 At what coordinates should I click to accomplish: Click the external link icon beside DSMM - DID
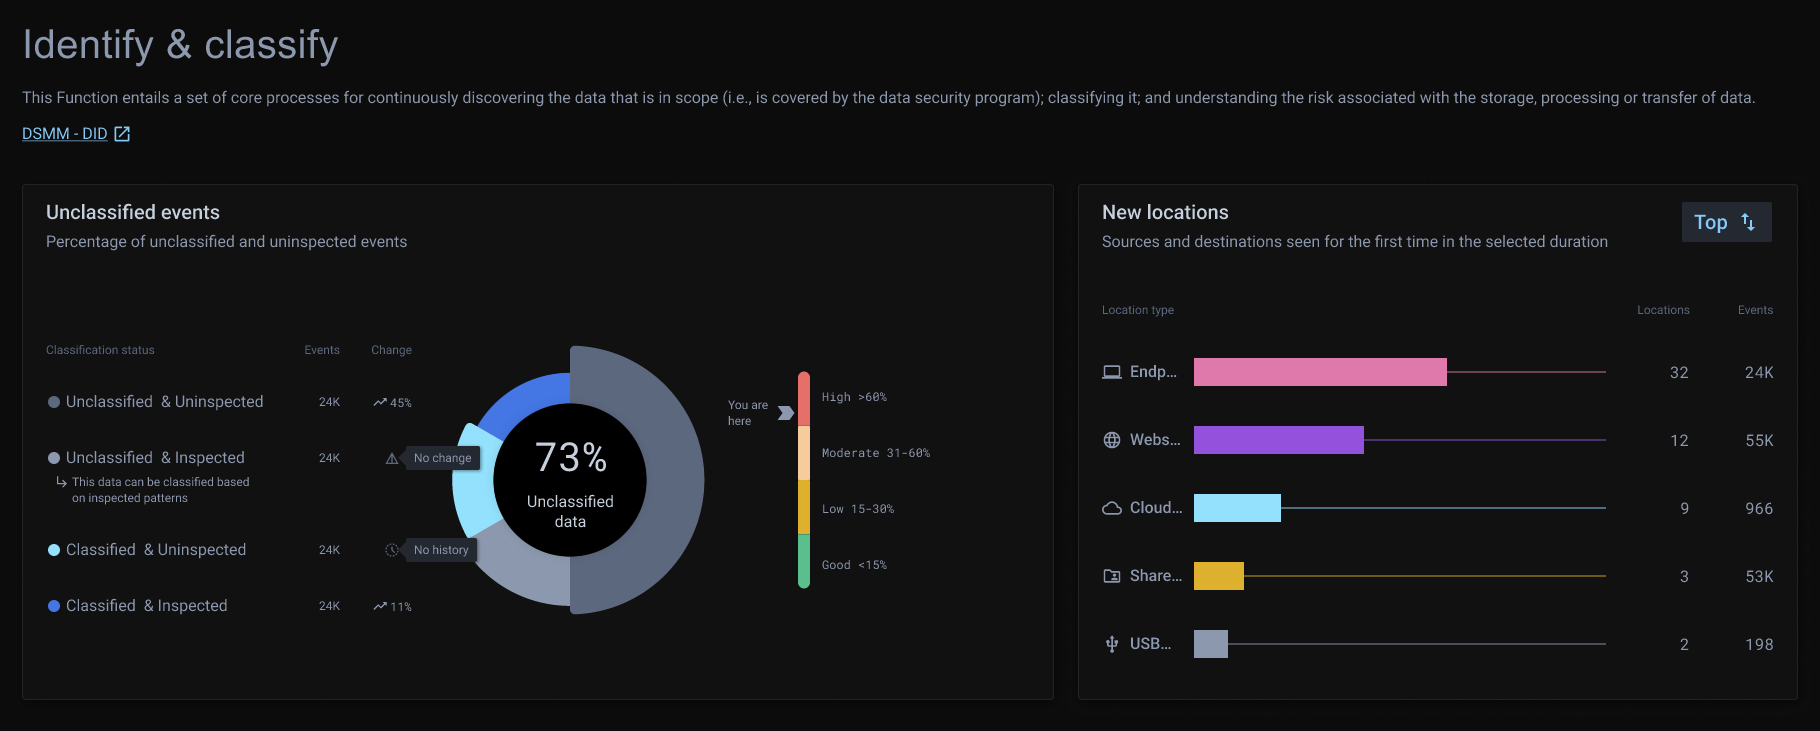click(122, 134)
